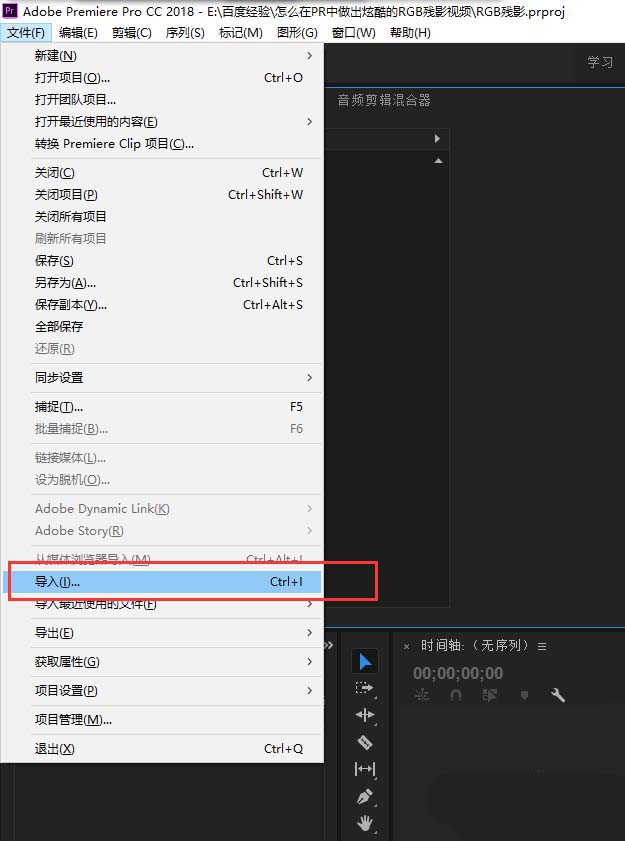Click the up arrow in the mixer panel
The image size is (625, 841).
pos(438,161)
